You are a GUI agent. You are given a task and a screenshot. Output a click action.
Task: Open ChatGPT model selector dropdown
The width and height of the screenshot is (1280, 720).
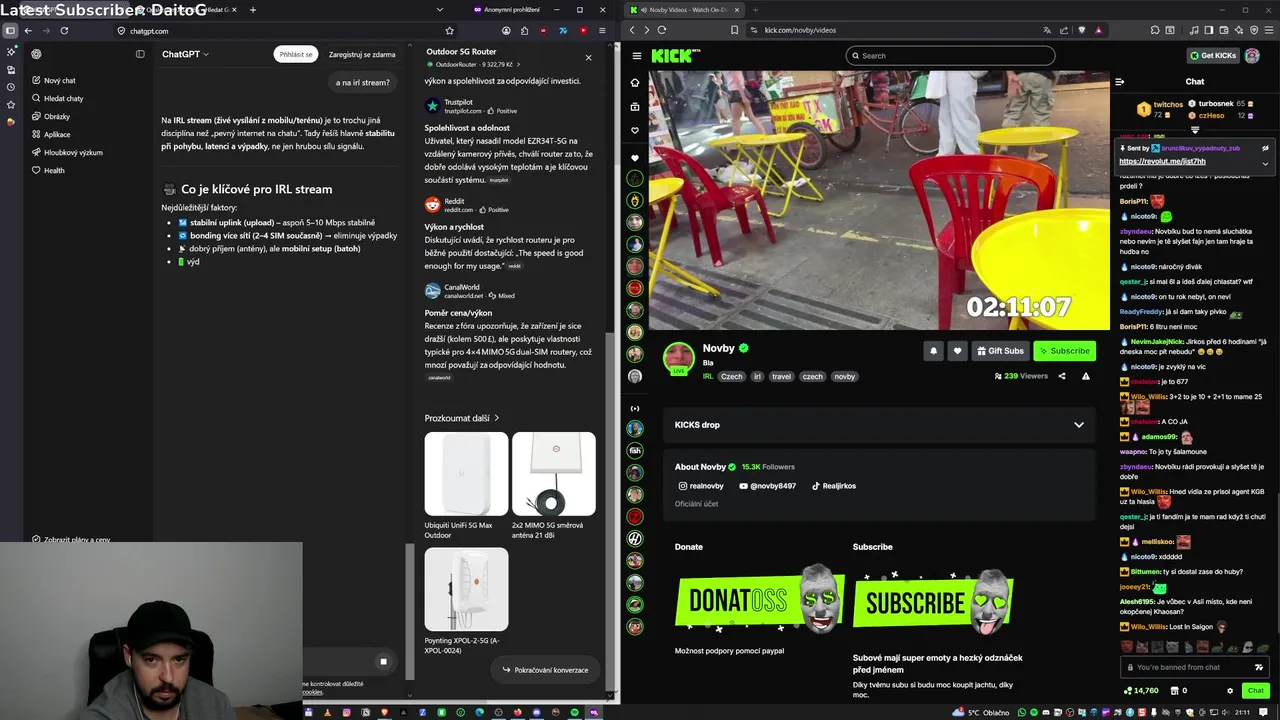tap(185, 54)
